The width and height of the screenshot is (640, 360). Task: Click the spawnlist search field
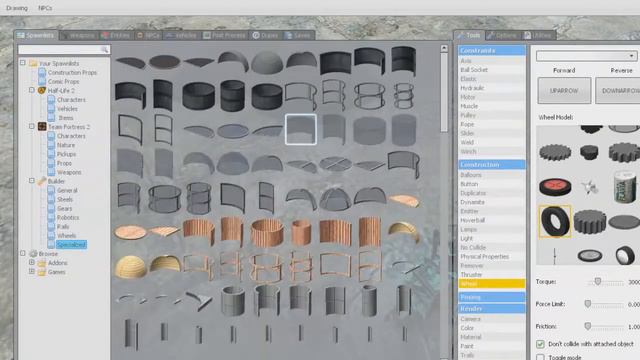pyautogui.click(x=64, y=49)
